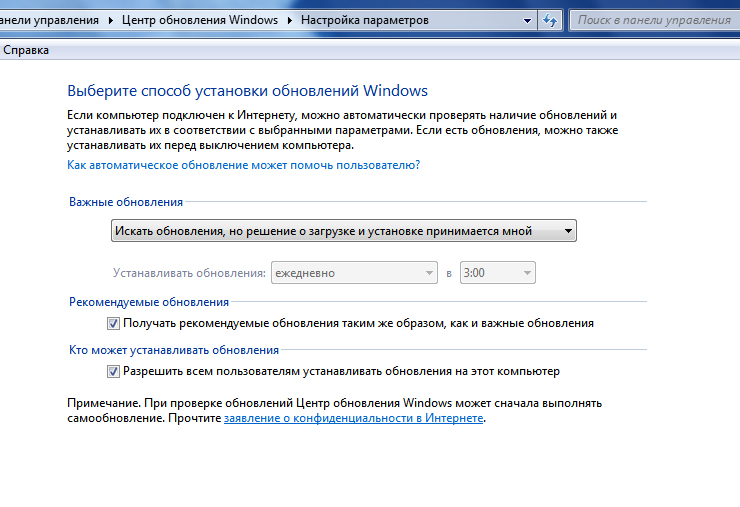The height and width of the screenshot is (507, 740).
Task: Click the Устанавливать обновления: label
Action: [189, 273]
